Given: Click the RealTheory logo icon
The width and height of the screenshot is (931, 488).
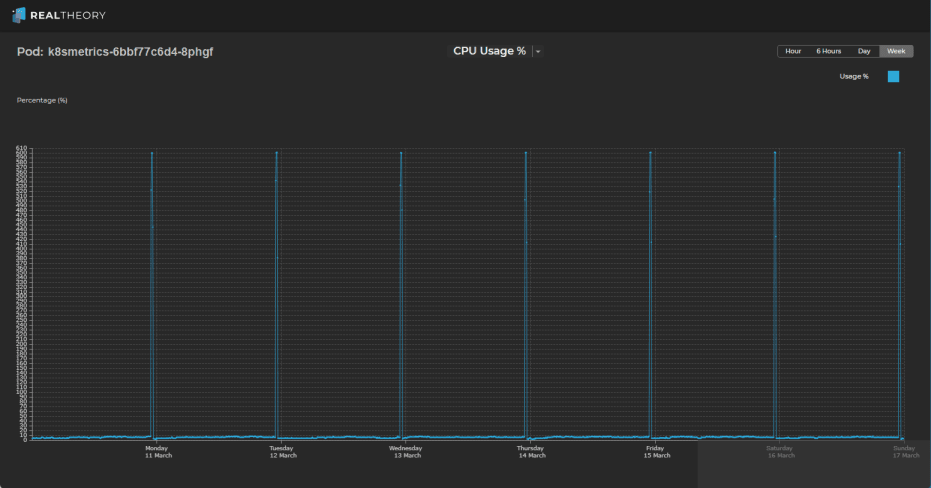Looking at the screenshot, I should (19, 15).
